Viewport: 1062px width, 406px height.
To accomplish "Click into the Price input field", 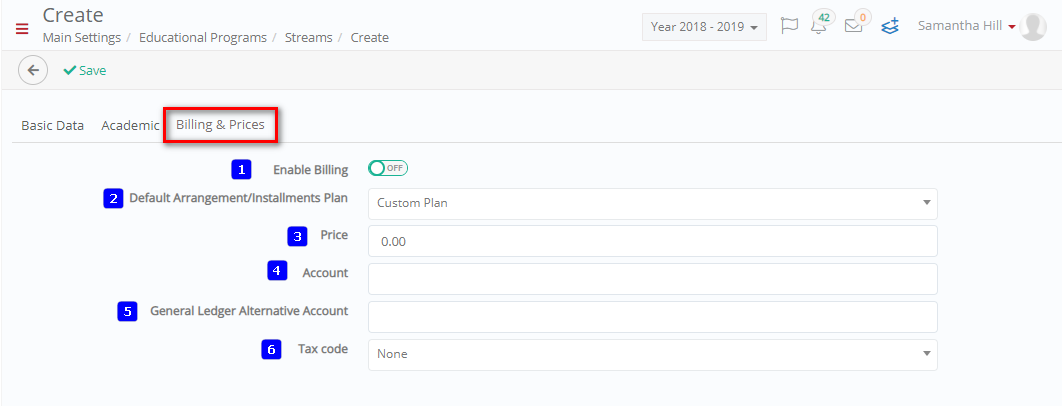I will [x=652, y=241].
